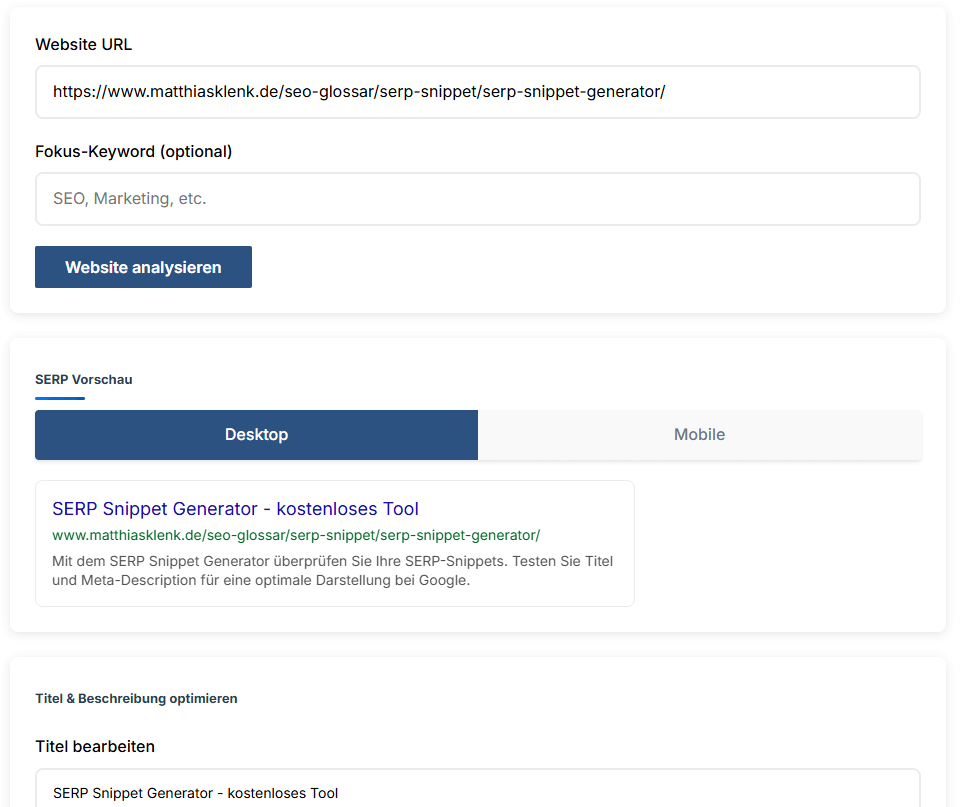Click the Website URL input field
Viewport: 962px width, 807px height.
click(477, 92)
